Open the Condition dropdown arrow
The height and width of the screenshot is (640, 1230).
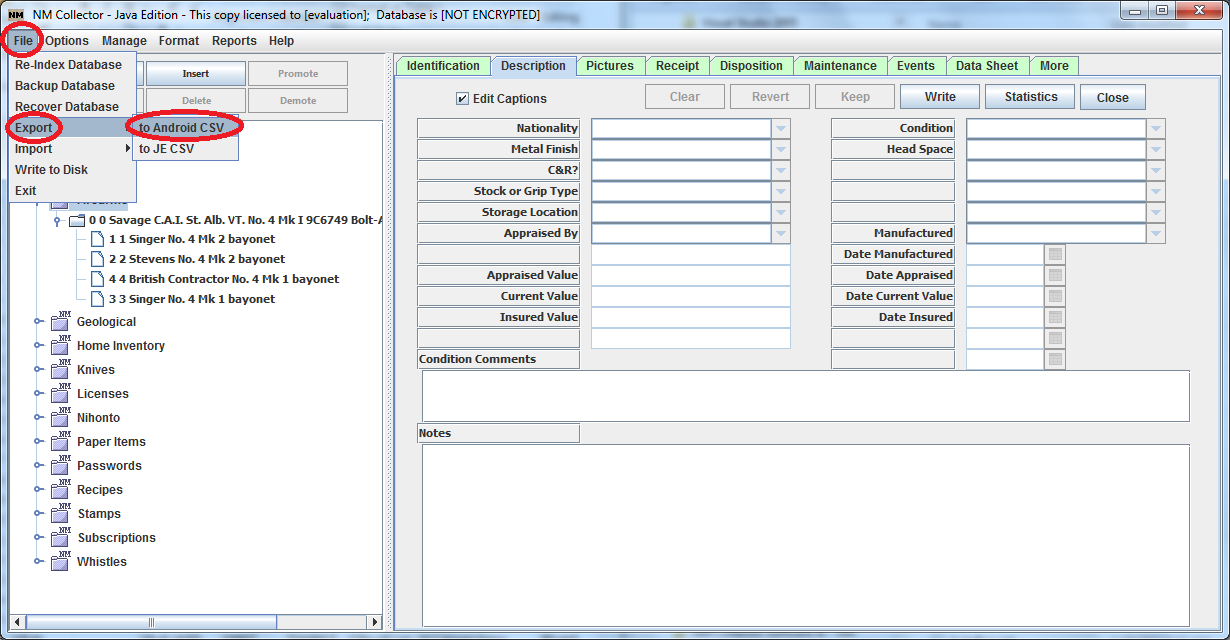[1157, 128]
